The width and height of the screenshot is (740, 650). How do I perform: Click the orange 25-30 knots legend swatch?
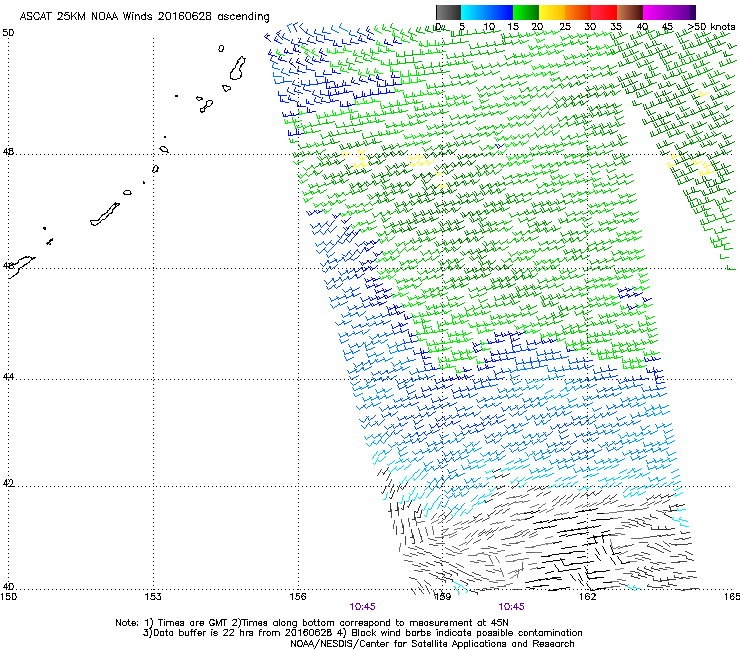[x=578, y=12]
